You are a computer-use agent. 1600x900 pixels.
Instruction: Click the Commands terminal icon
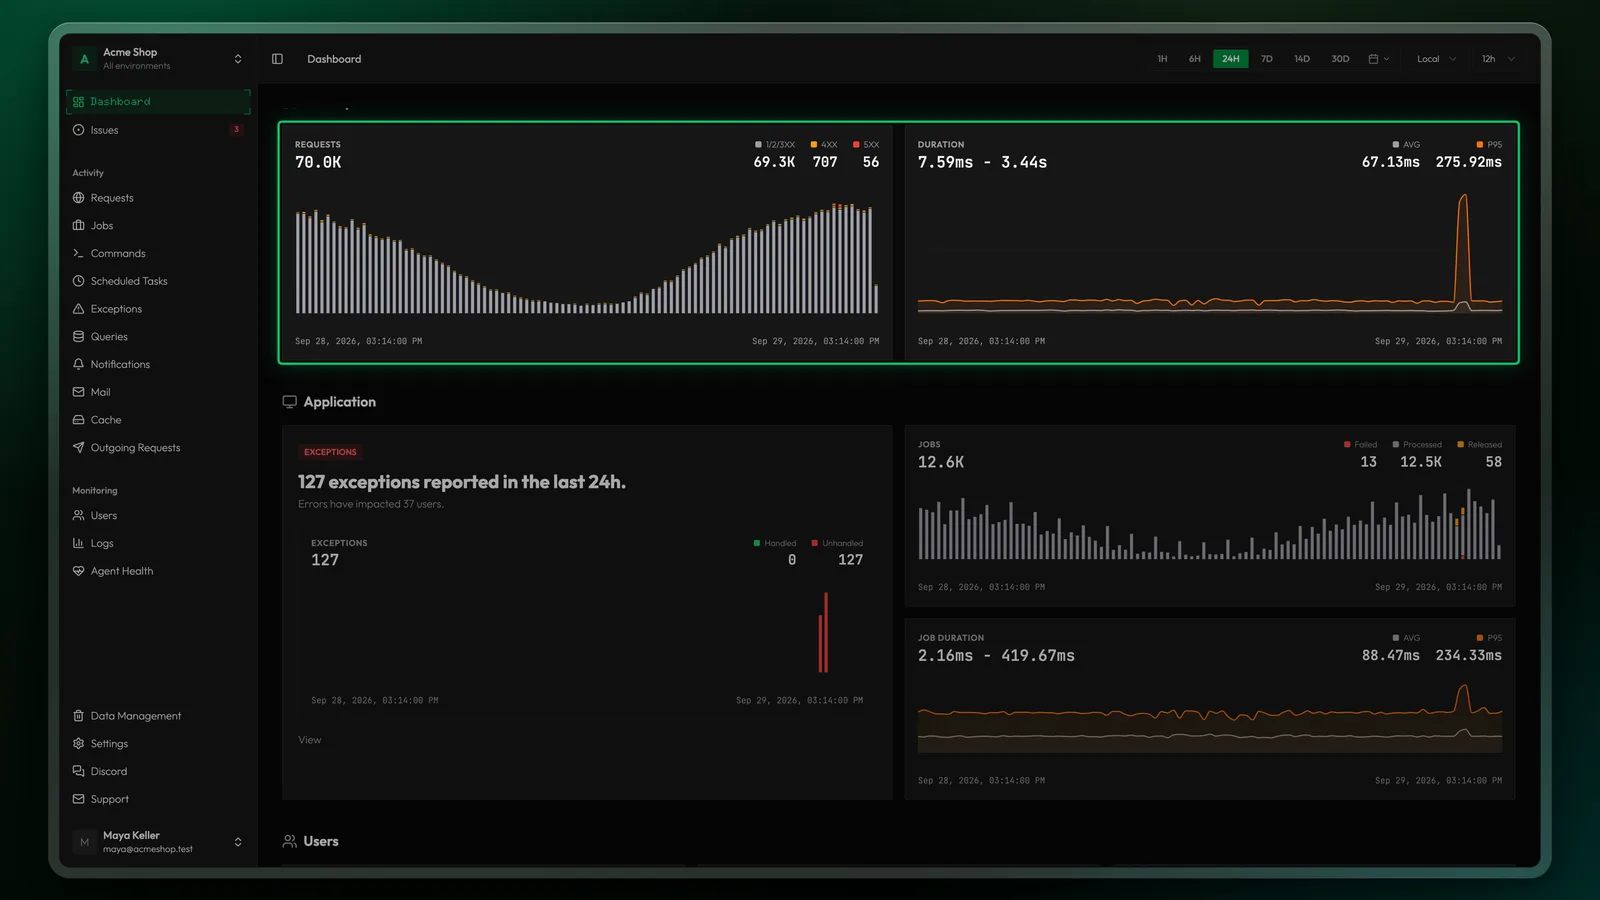78,254
